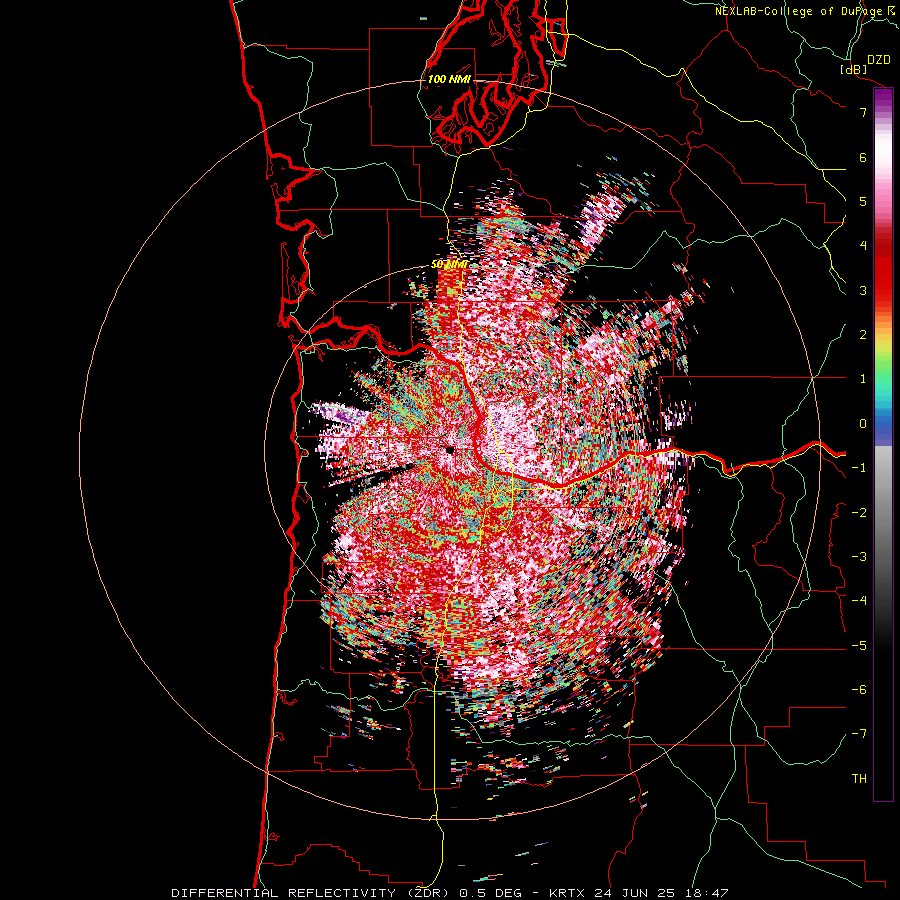Viewport: 900px width, 900px height.
Task: Click the DZD product label
Action: coord(879,60)
